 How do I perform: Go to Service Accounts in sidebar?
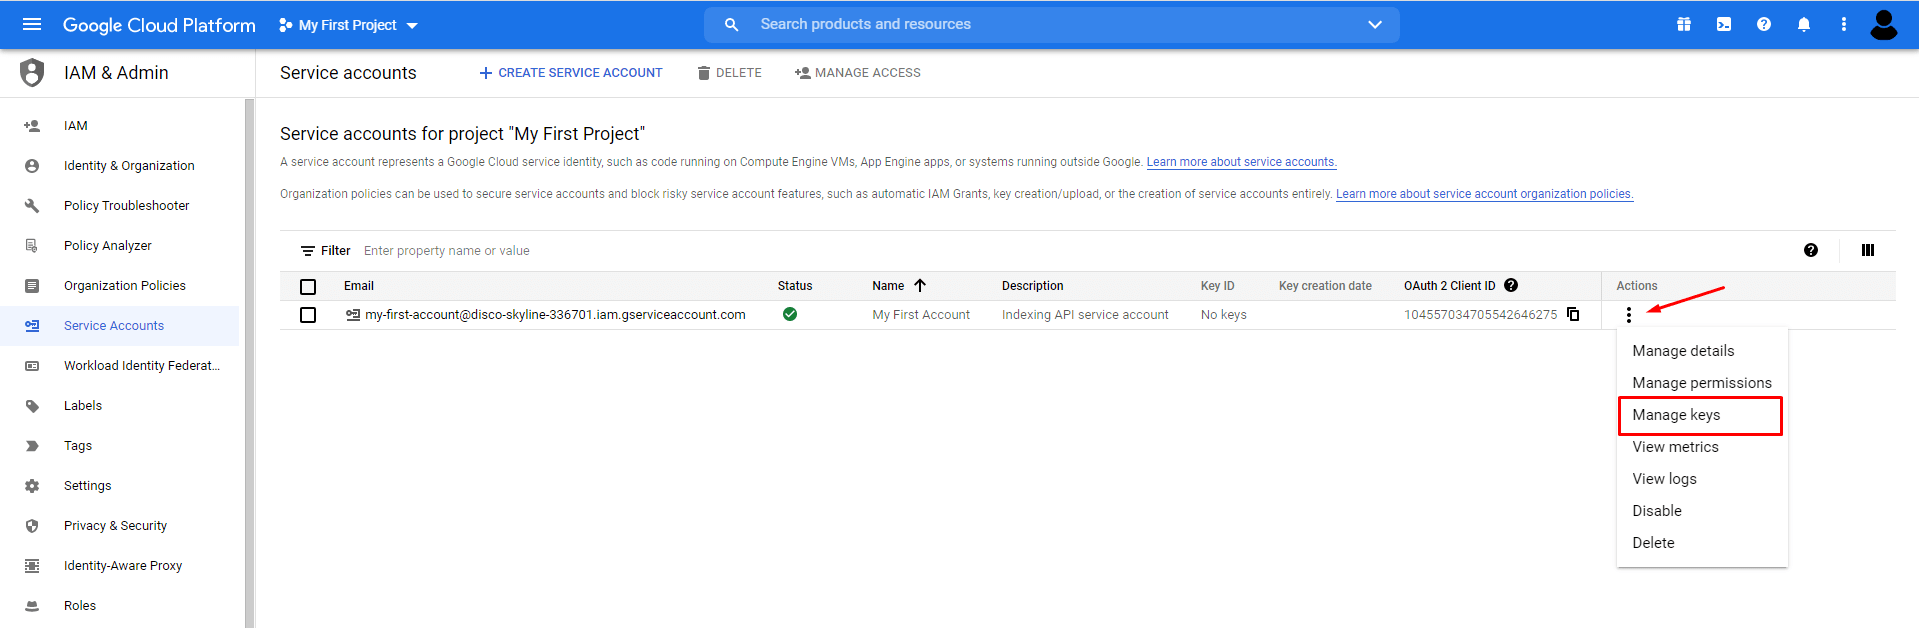point(120,326)
